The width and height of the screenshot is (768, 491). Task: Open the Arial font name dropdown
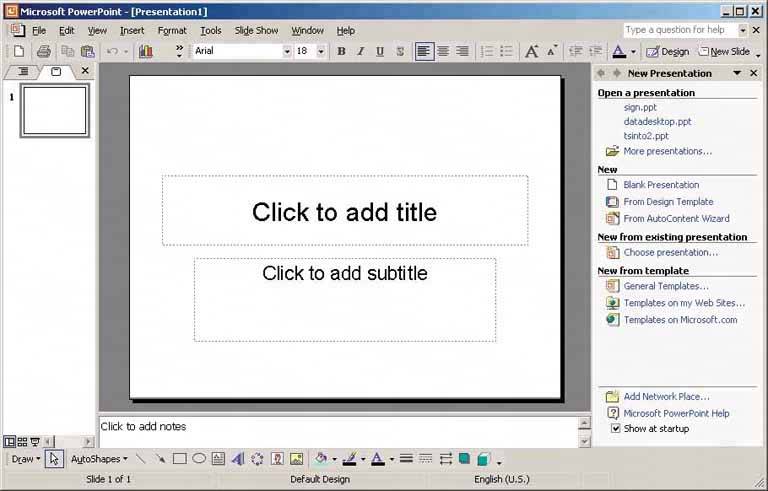coord(287,51)
